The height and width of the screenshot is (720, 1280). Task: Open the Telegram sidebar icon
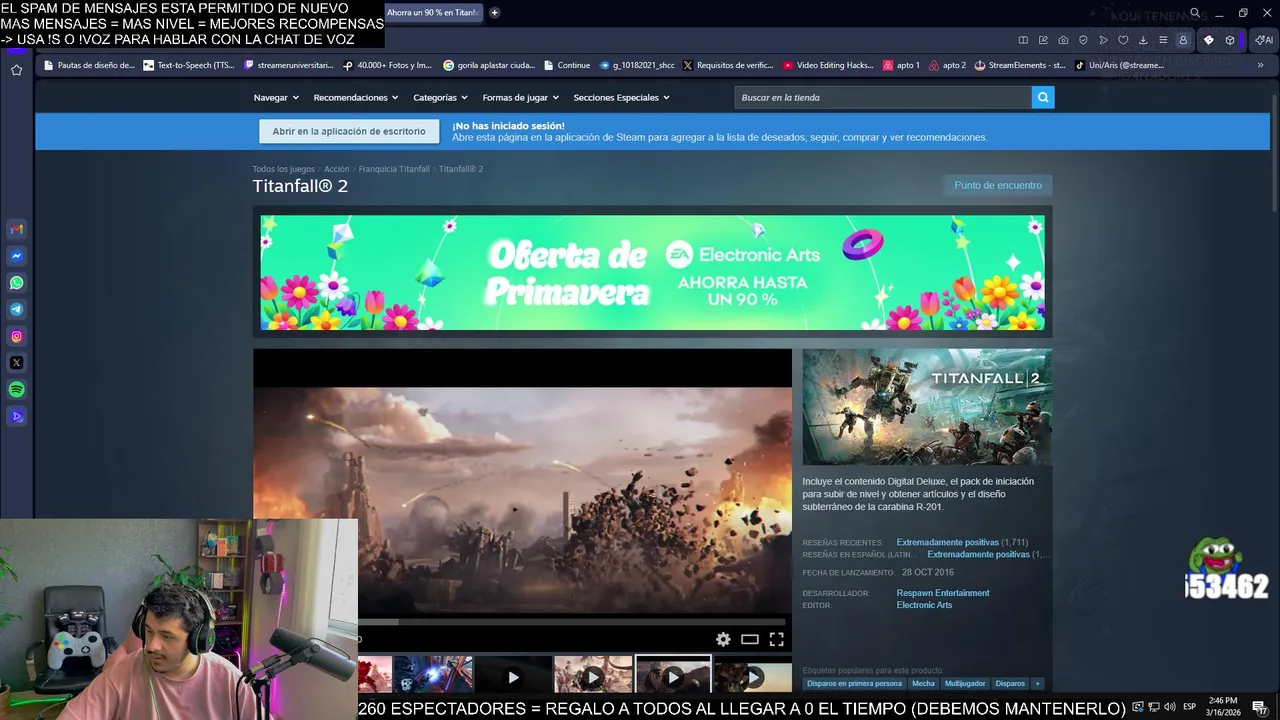[x=16, y=310]
